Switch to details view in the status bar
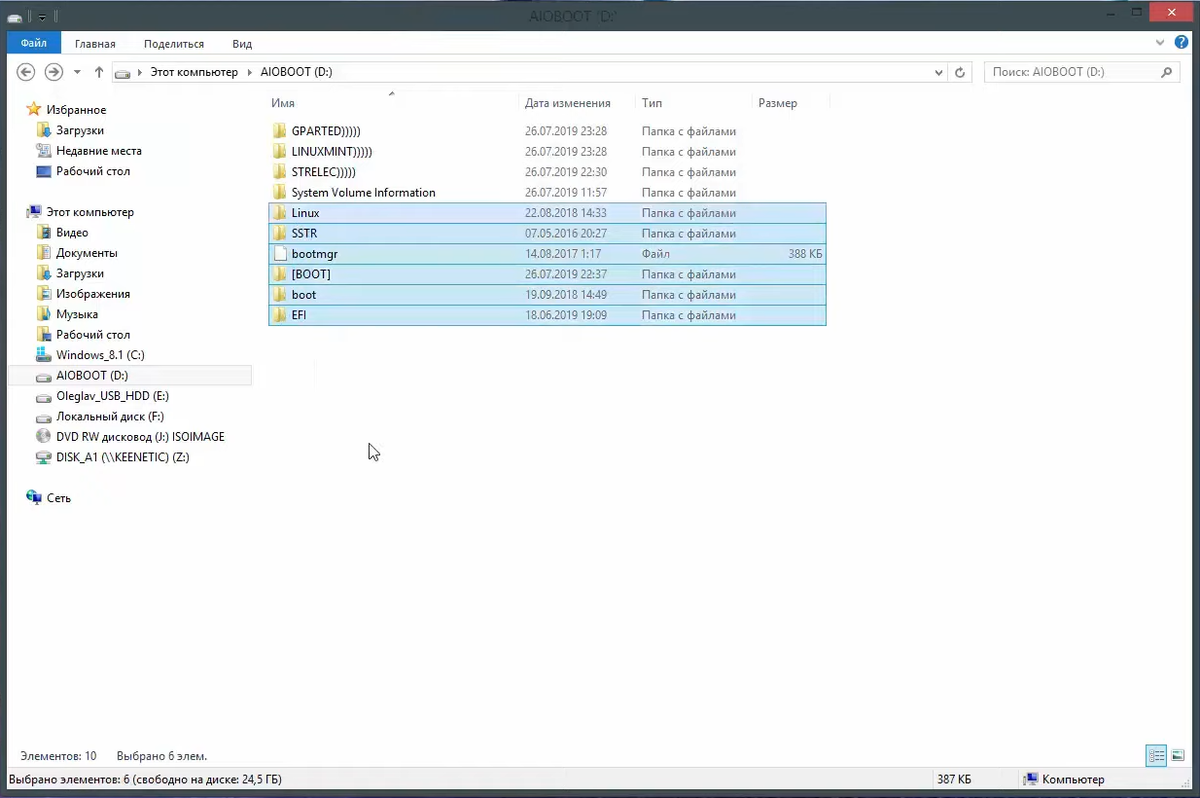 (x=1156, y=755)
